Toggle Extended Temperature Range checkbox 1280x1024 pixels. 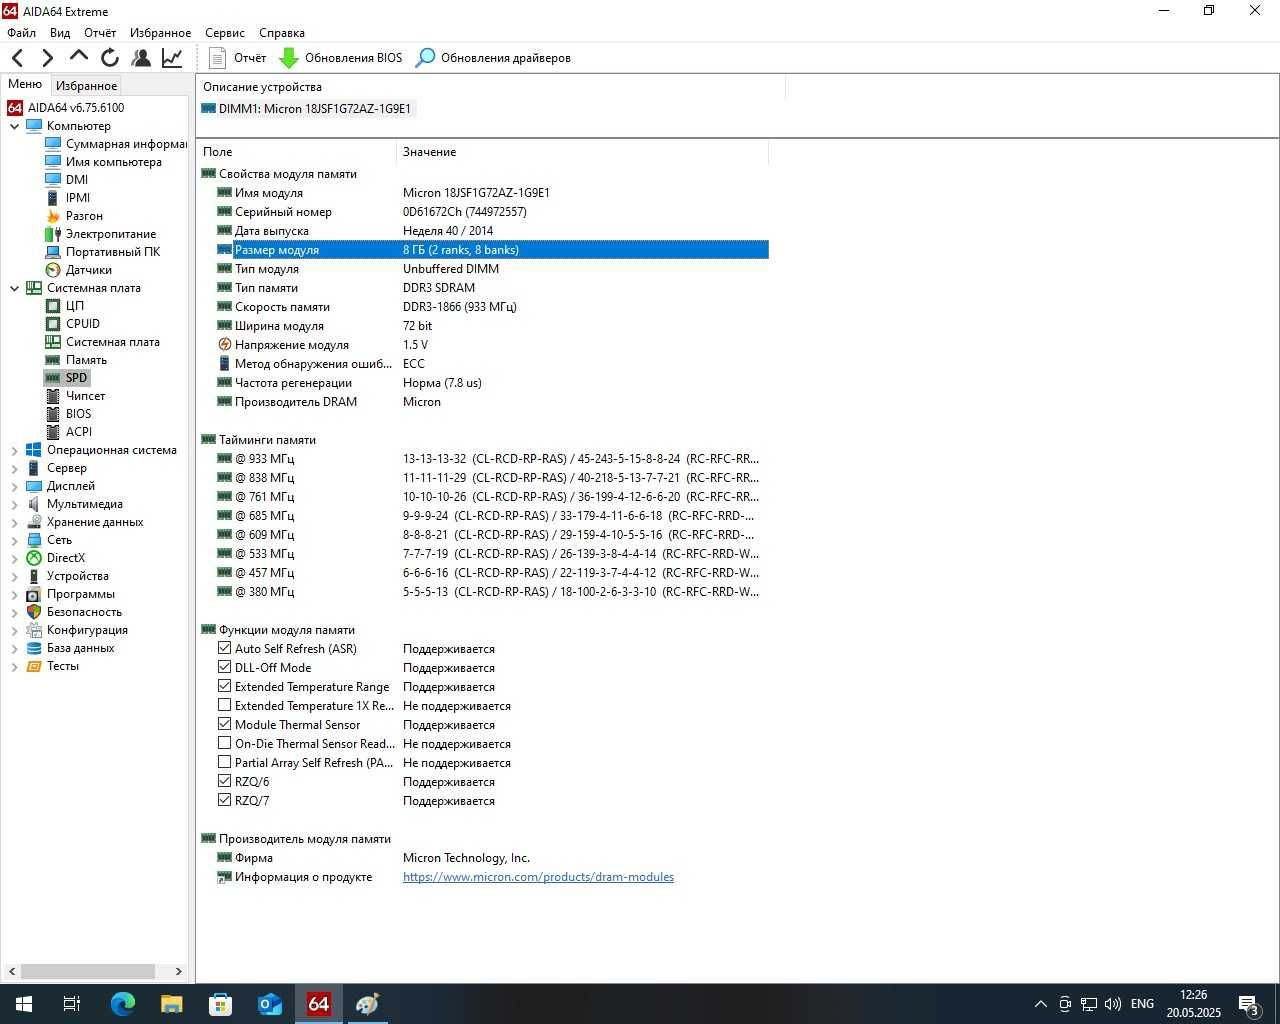click(x=224, y=686)
